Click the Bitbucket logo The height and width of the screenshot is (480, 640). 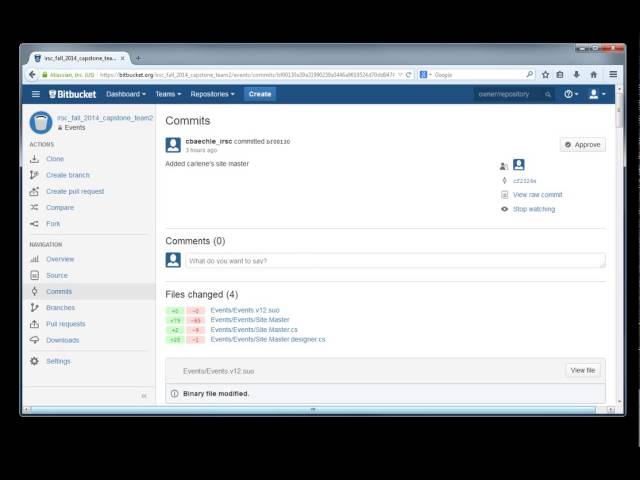tap(73, 94)
